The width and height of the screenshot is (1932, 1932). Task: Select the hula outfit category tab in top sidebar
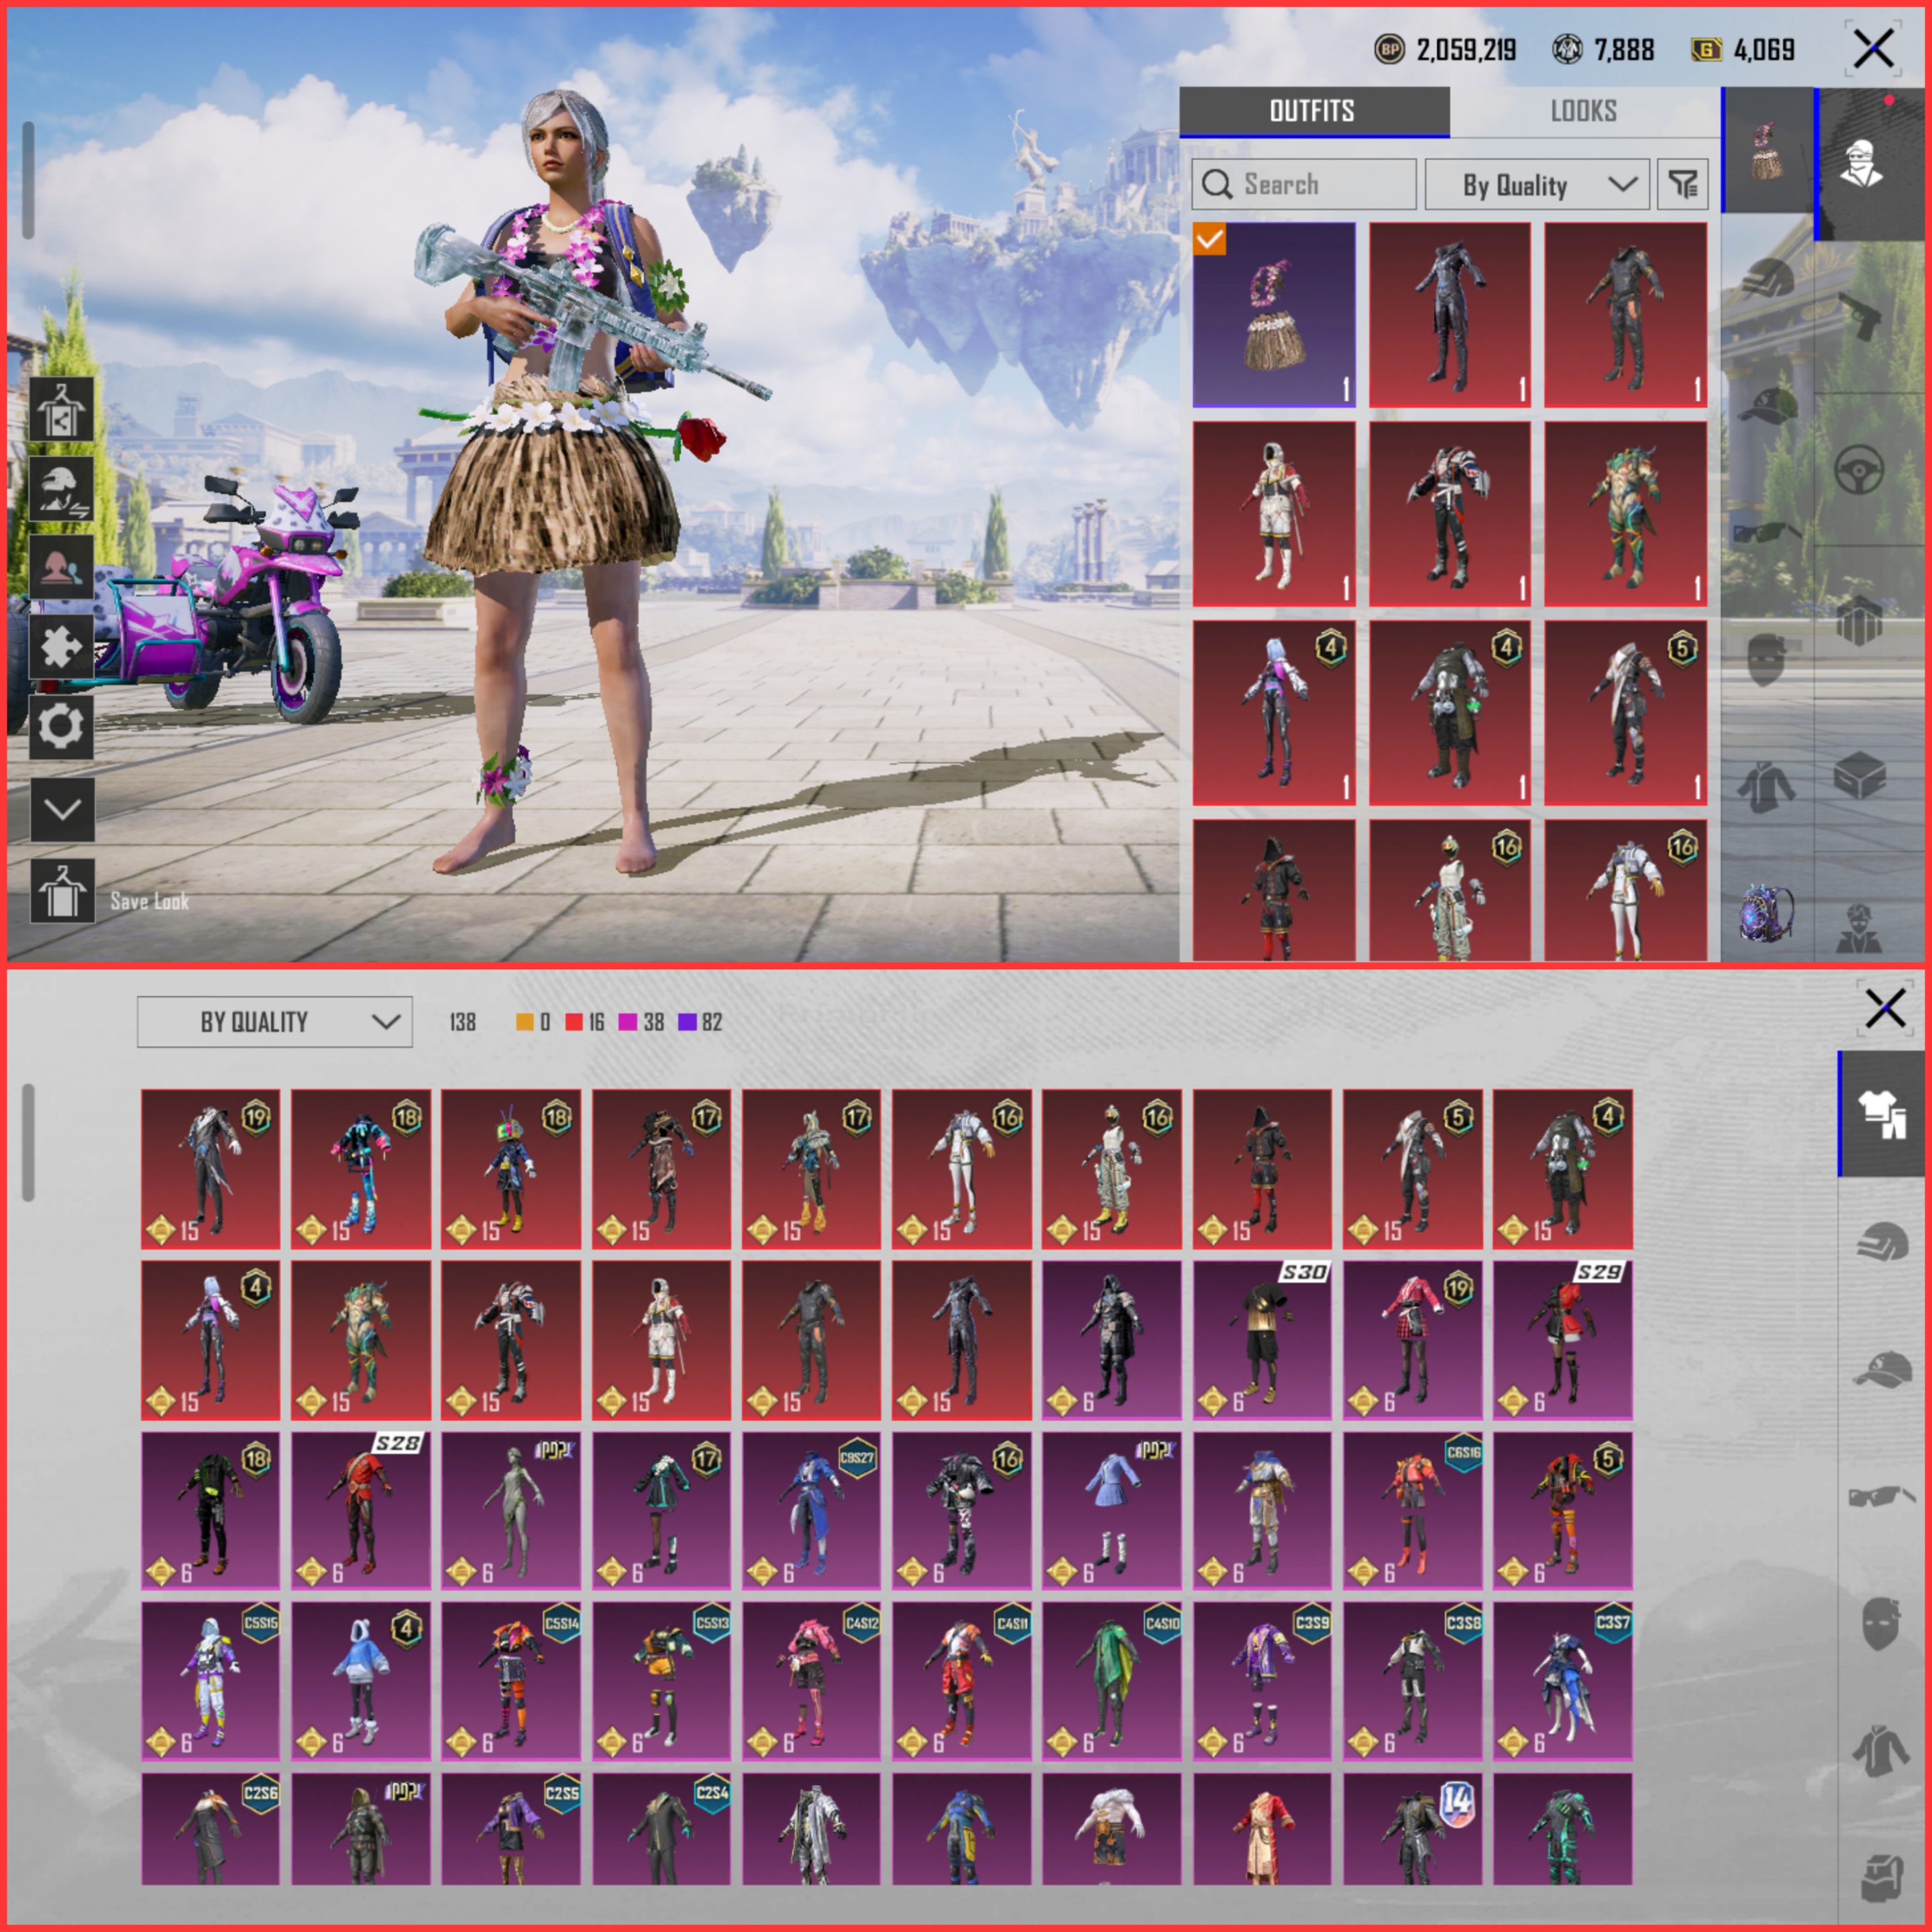coord(1767,150)
